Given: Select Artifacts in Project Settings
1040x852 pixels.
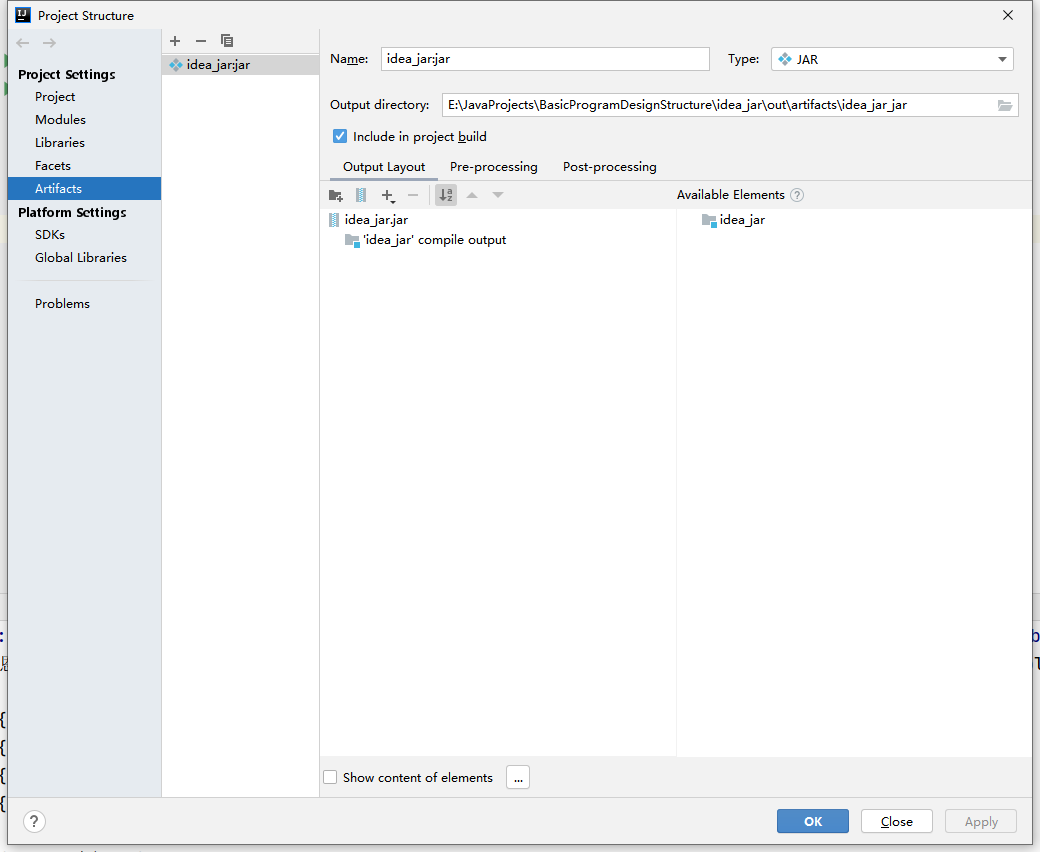Looking at the screenshot, I should point(84,188).
